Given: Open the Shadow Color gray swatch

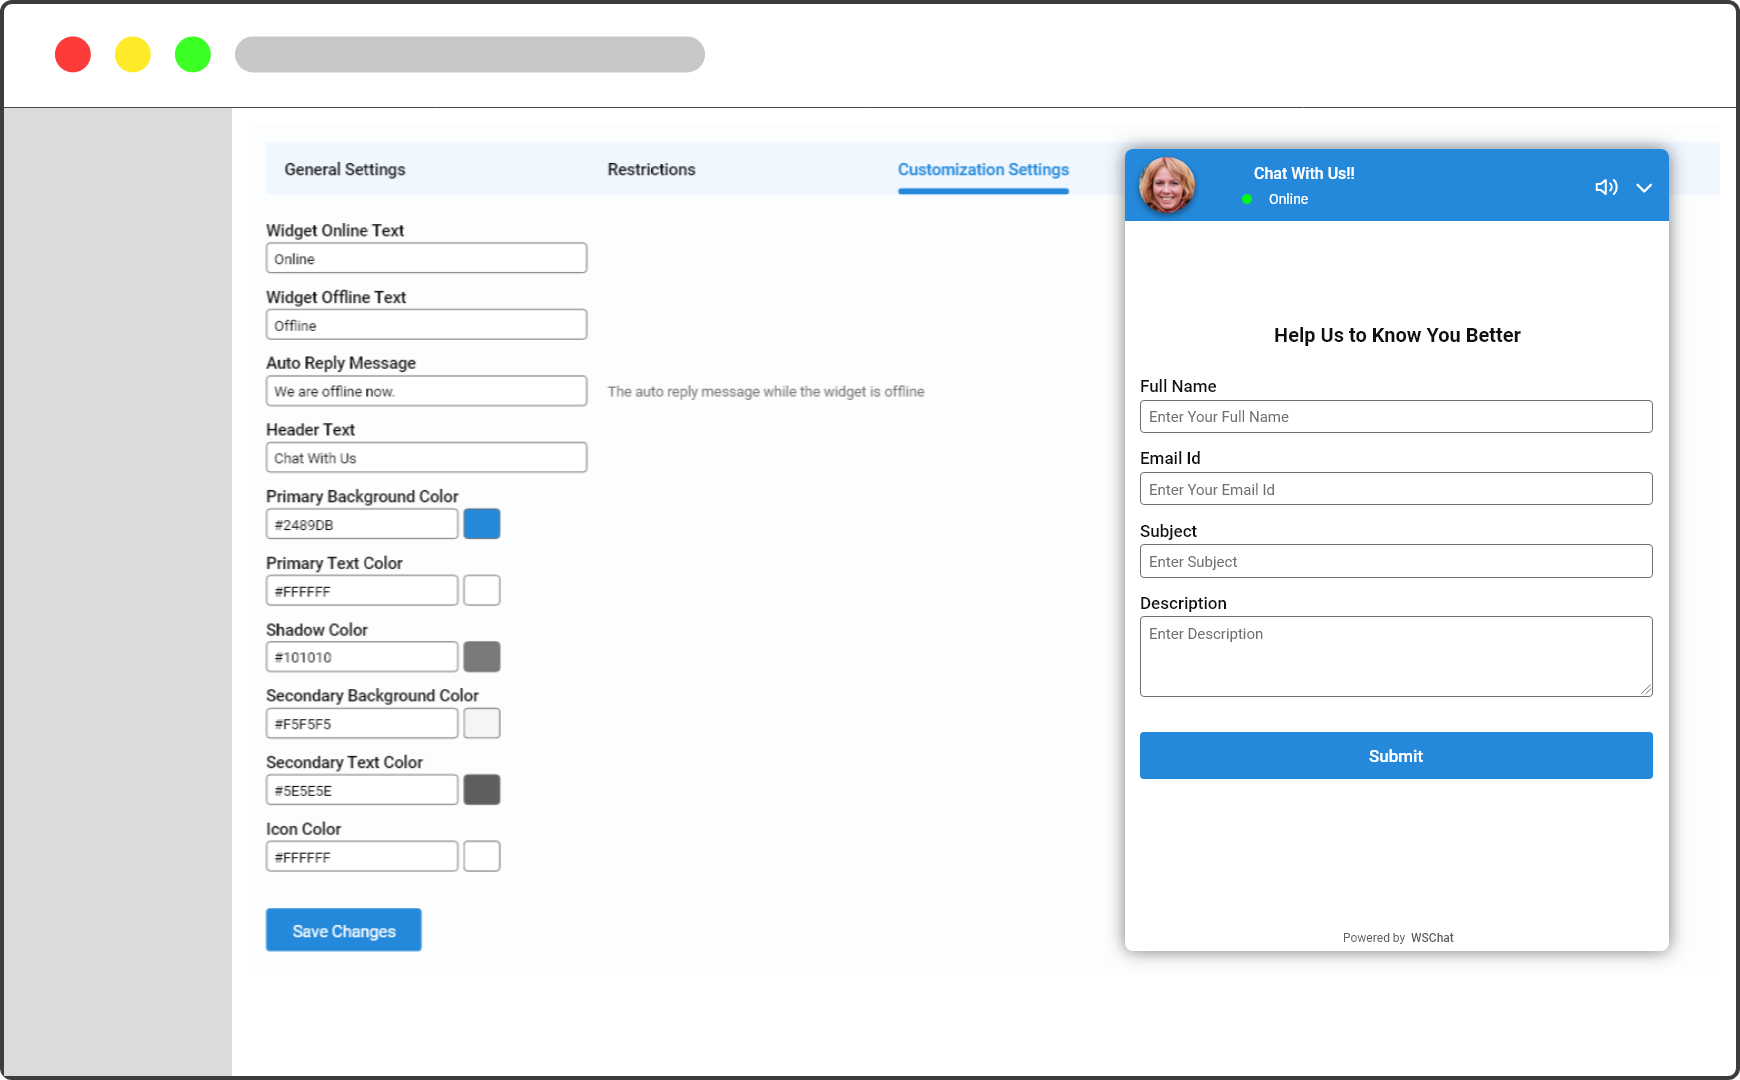Looking at the screenshot, I should point(482,657).
